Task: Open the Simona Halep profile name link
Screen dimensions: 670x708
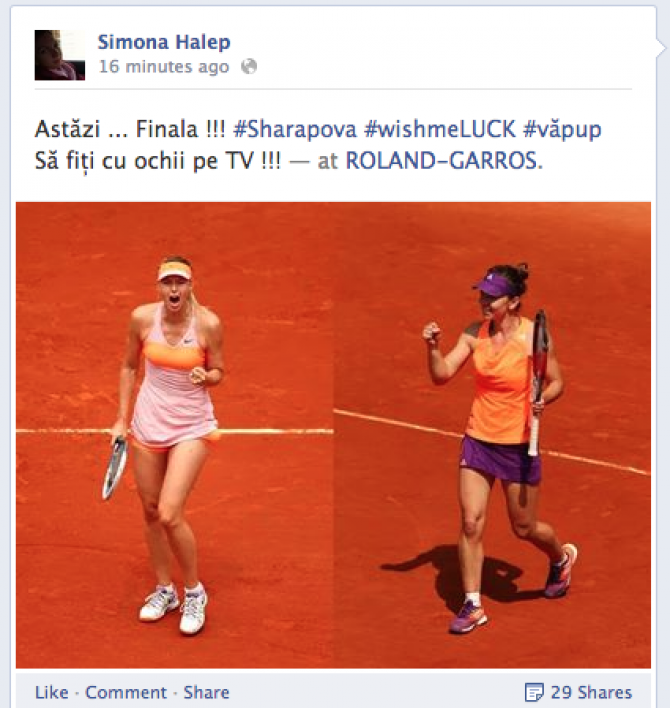Action: click(x=164, y=42)
